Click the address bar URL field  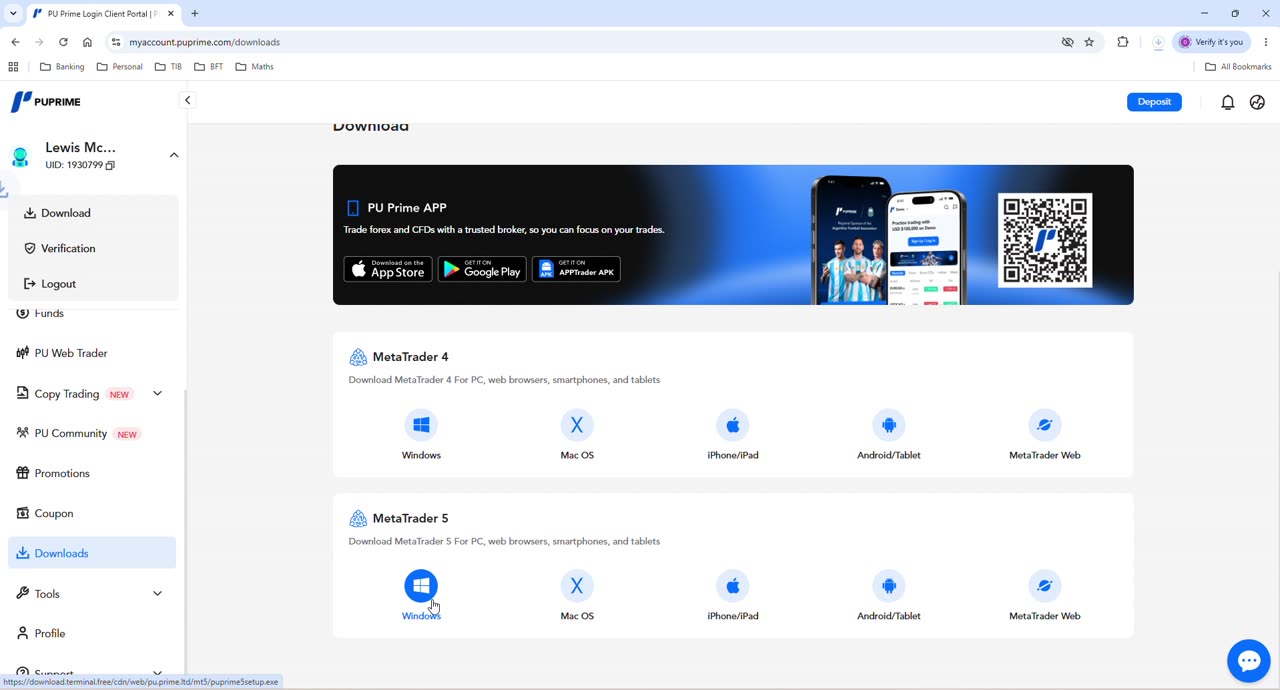click(x=580, y=42)
